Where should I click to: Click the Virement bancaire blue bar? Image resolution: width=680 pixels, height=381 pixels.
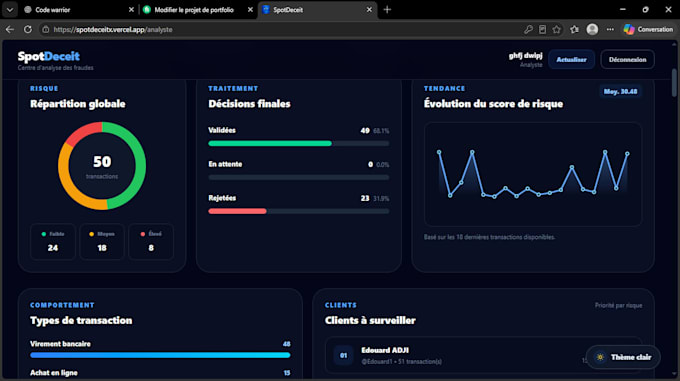(160, 355)
